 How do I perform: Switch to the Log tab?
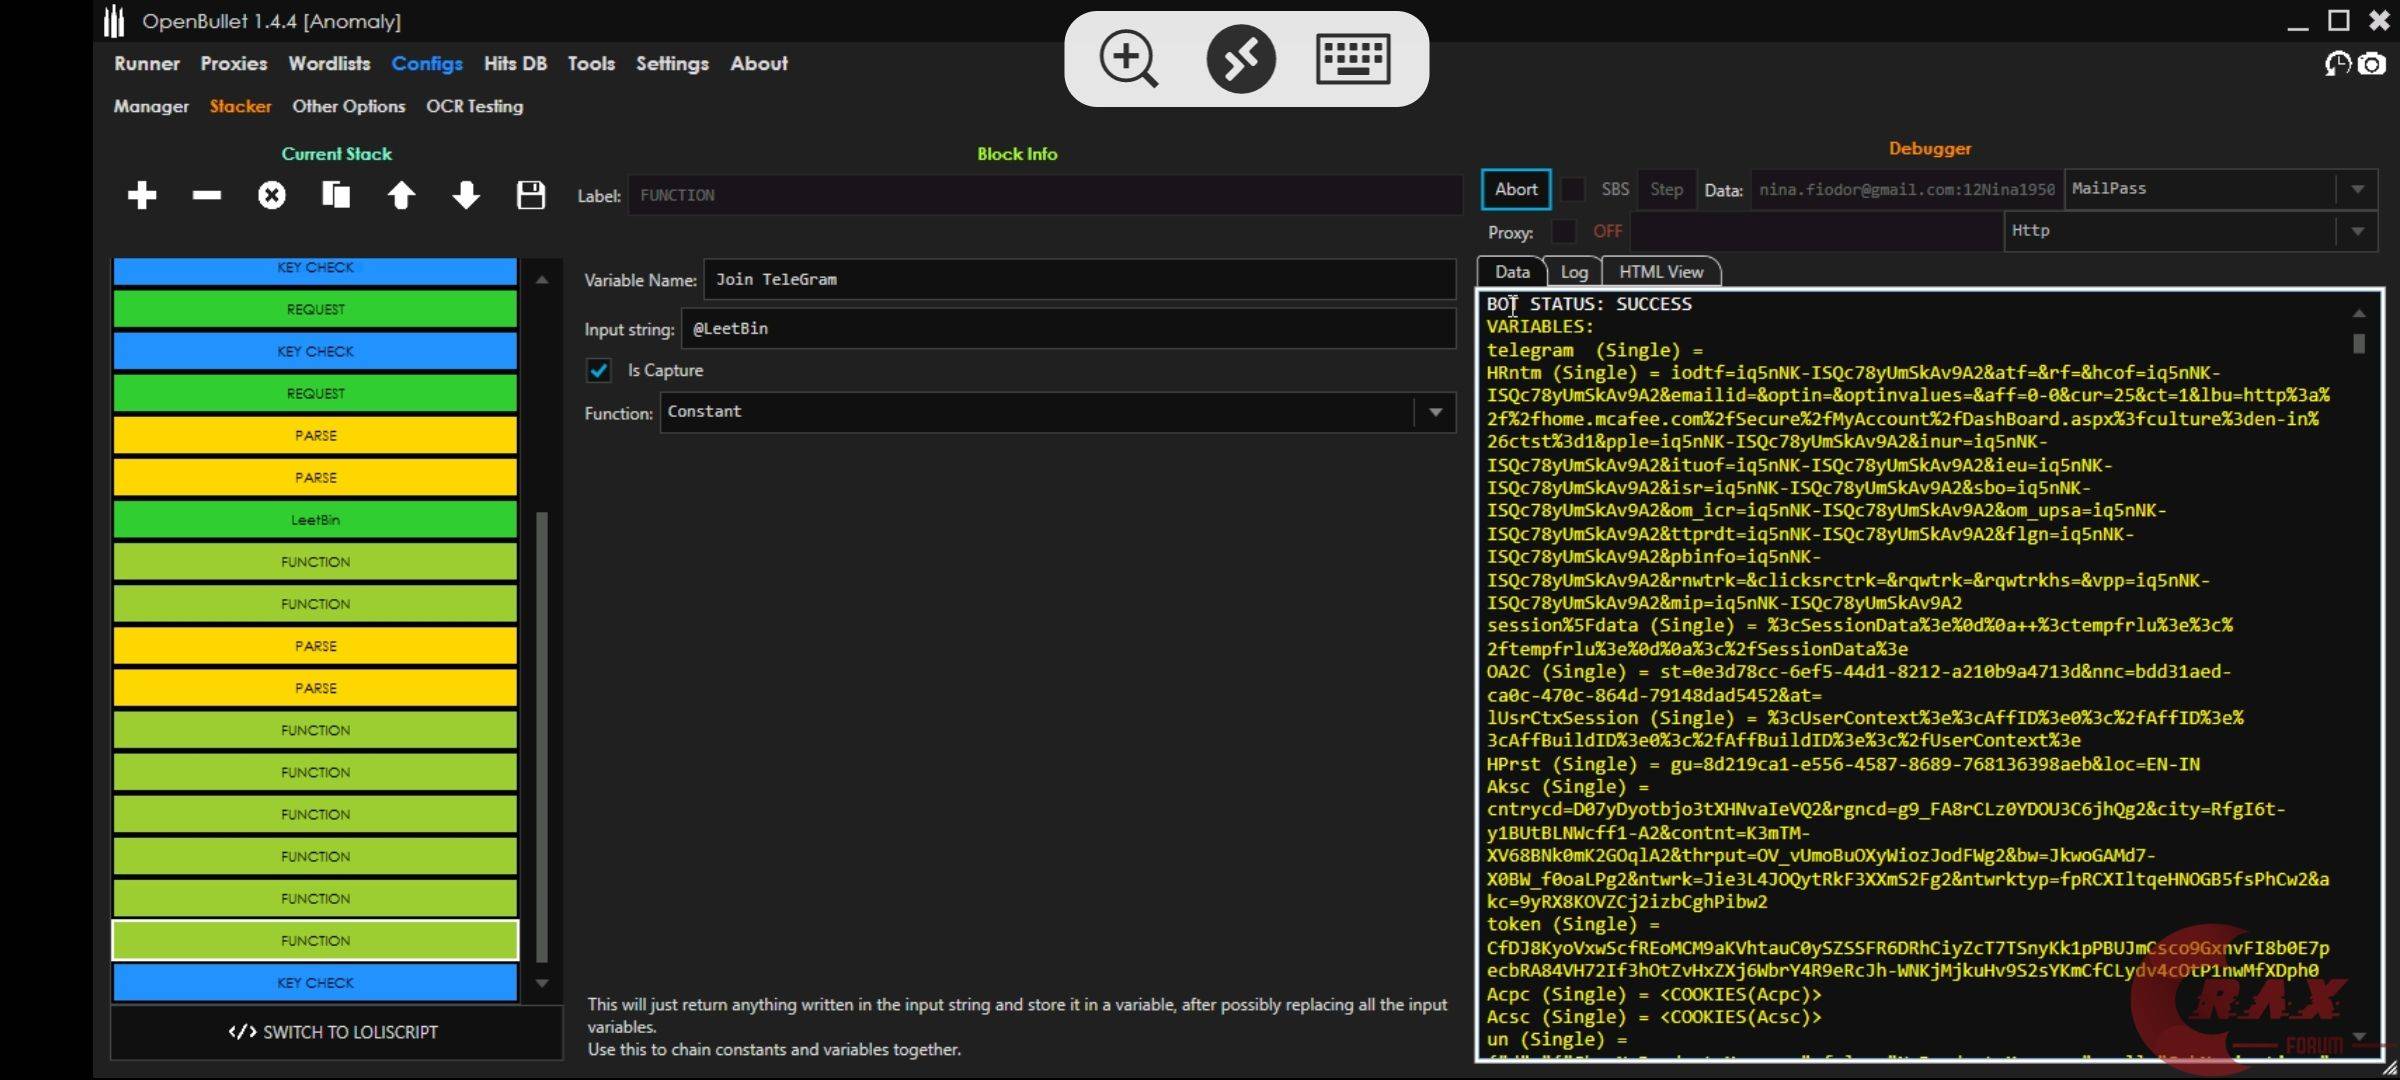pyautogui.click(x=1574, y=272)
